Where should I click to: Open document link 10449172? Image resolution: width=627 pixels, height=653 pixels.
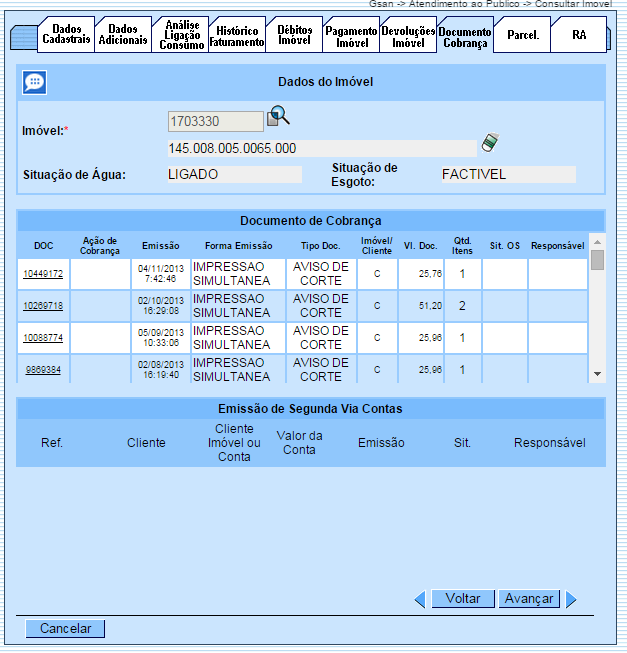[x=43, y=274]
